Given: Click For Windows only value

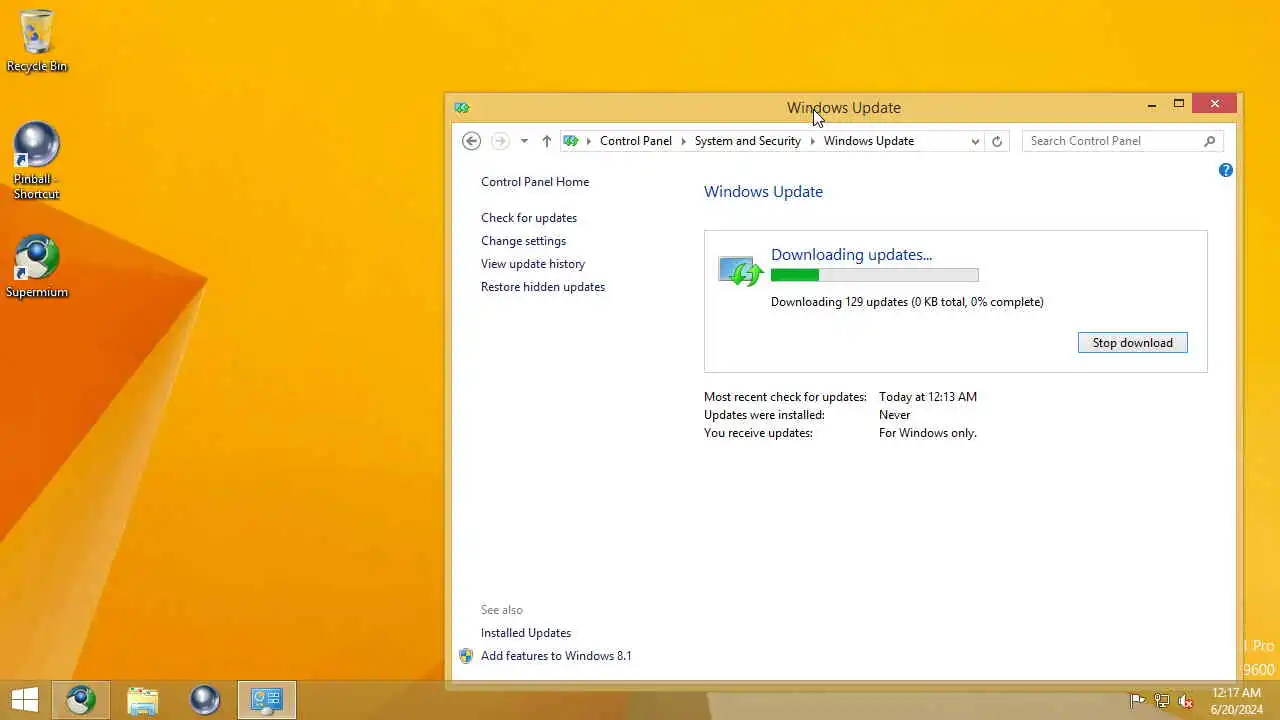Looking at the screenshot, I should click(x=928, y=433).
